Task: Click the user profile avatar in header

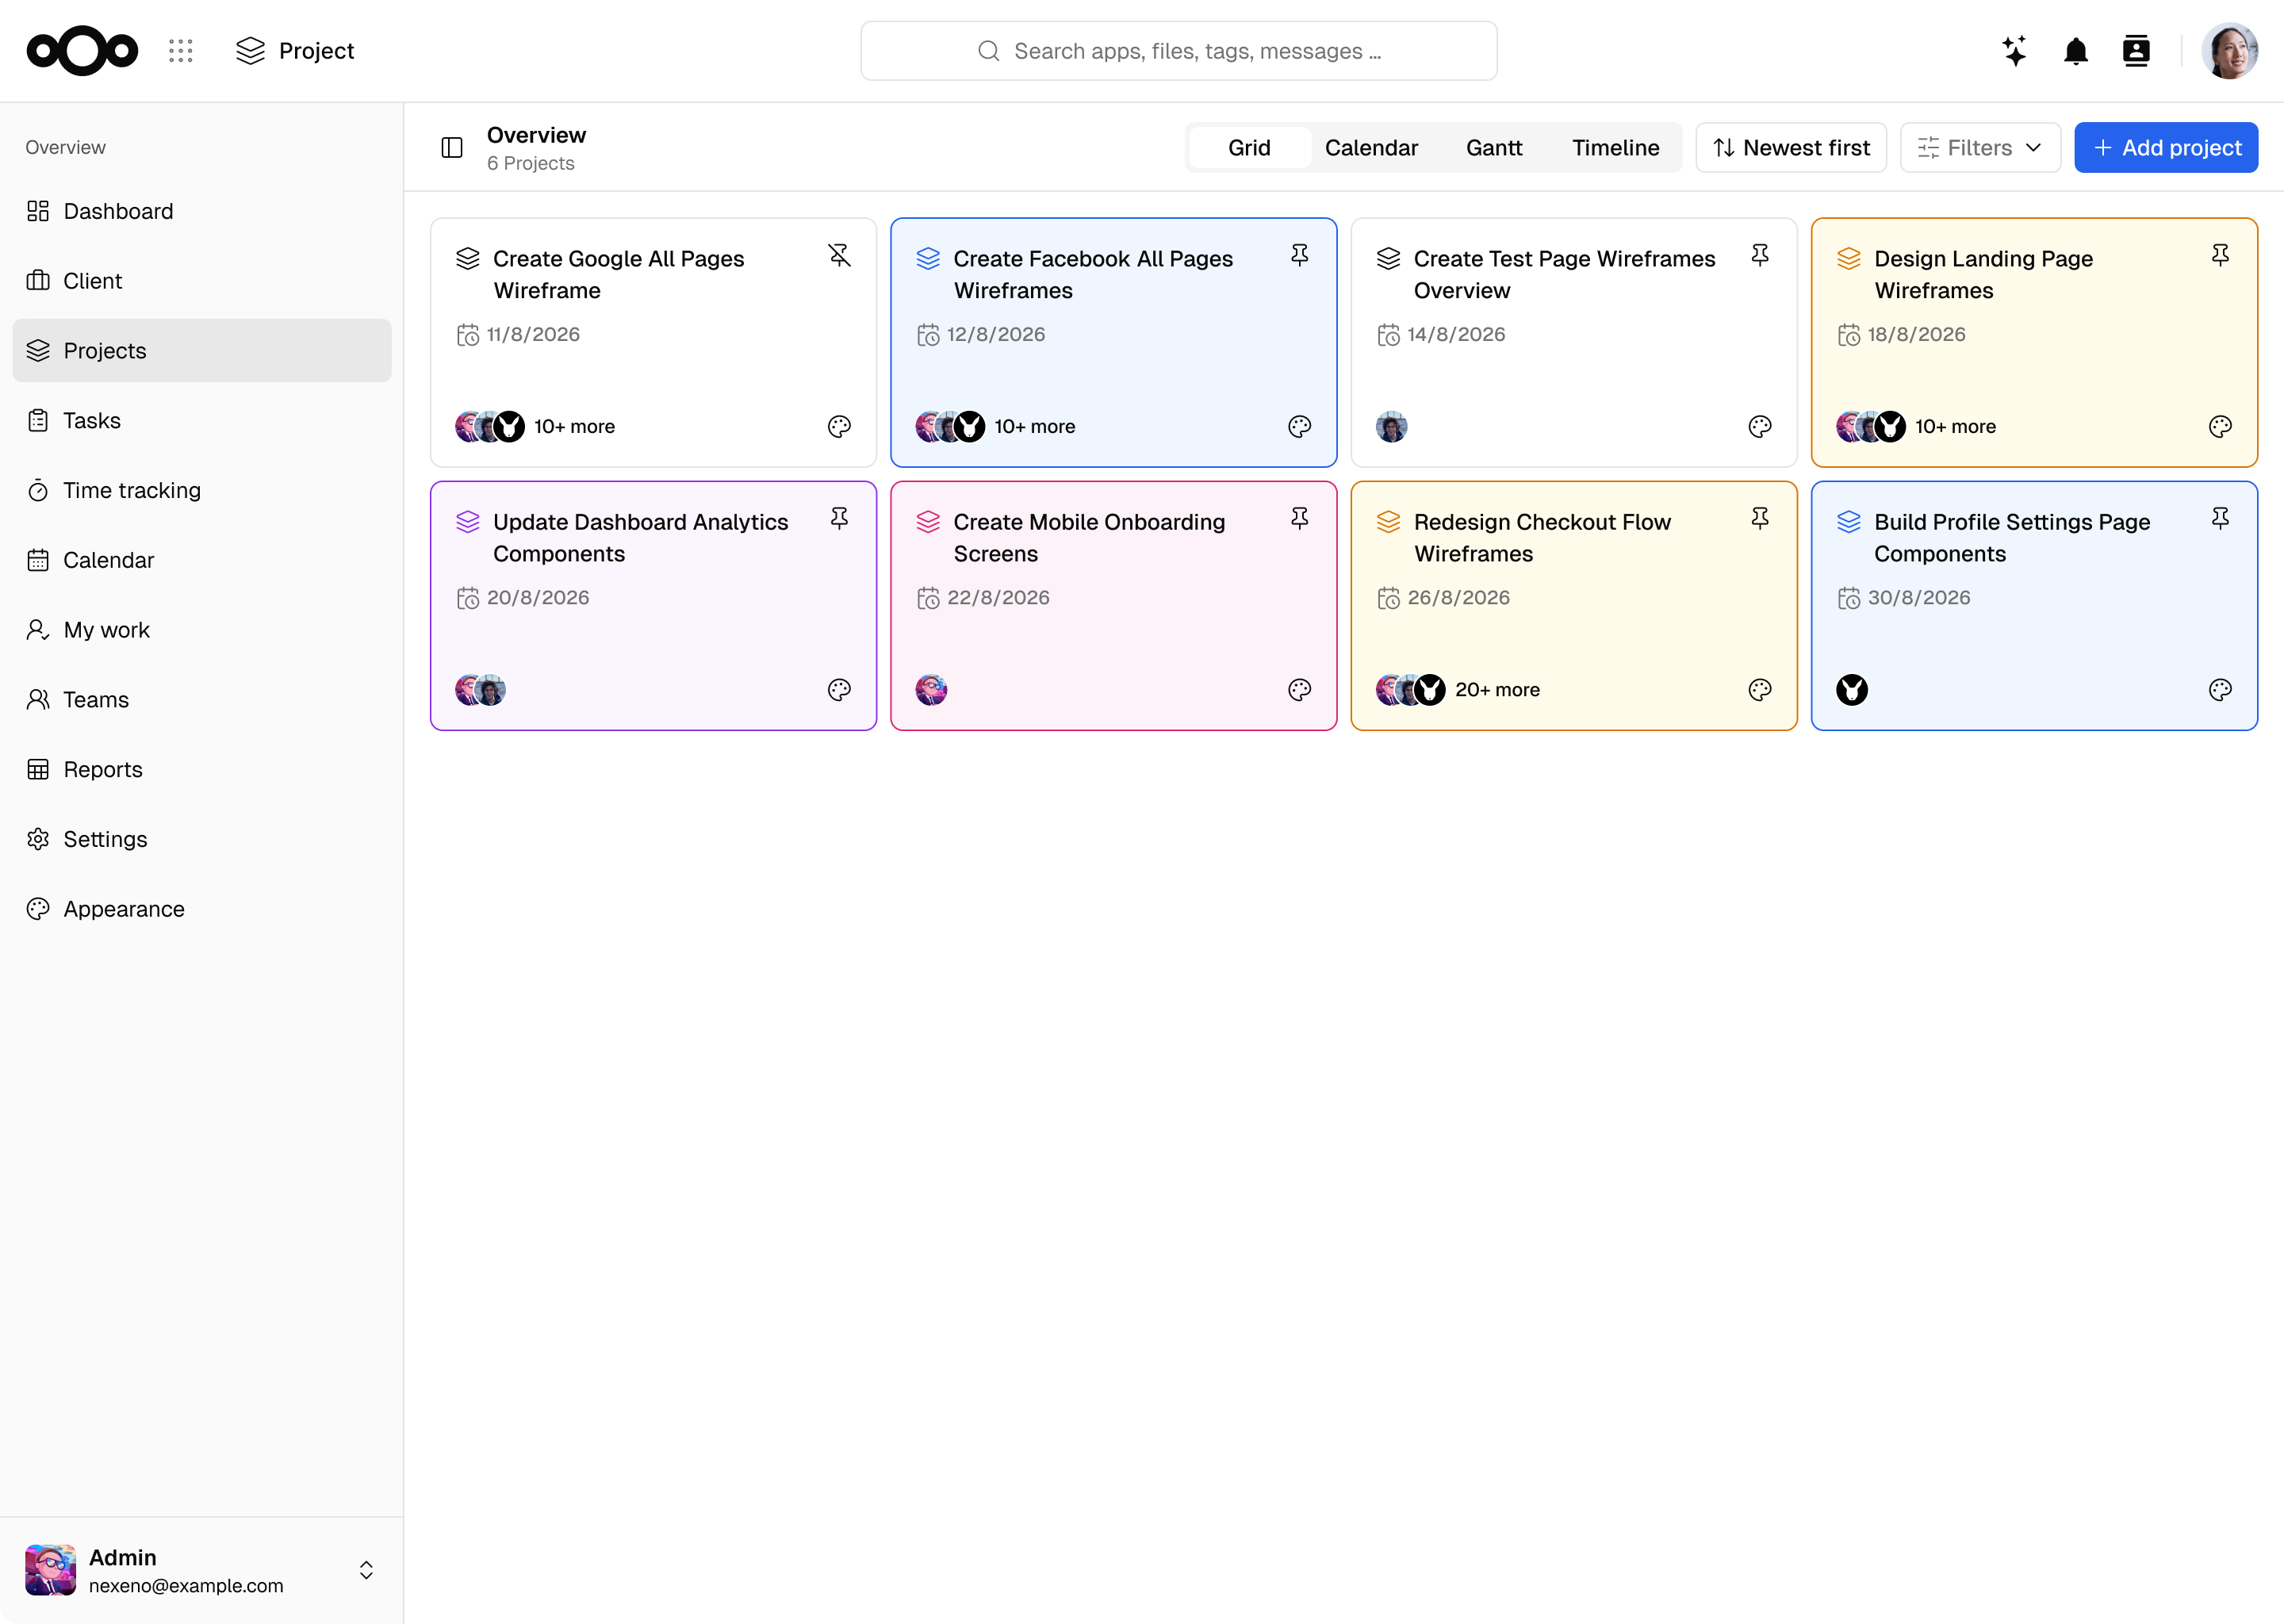Action: [2229, 51]
